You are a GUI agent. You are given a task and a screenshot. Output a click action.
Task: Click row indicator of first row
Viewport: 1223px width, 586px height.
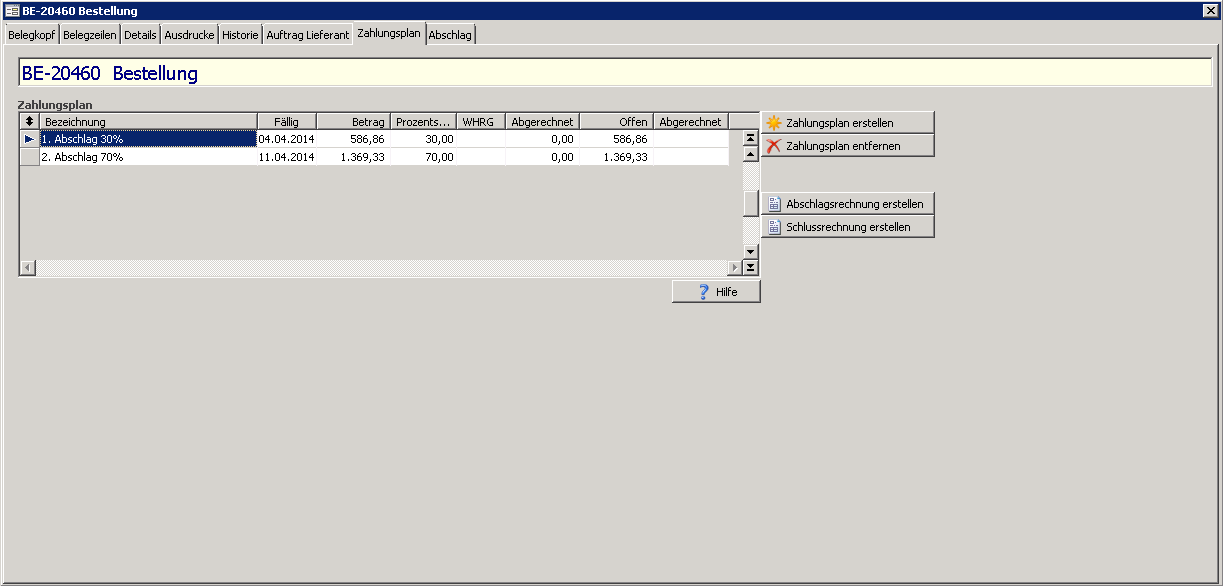click(x=29, y=139)
